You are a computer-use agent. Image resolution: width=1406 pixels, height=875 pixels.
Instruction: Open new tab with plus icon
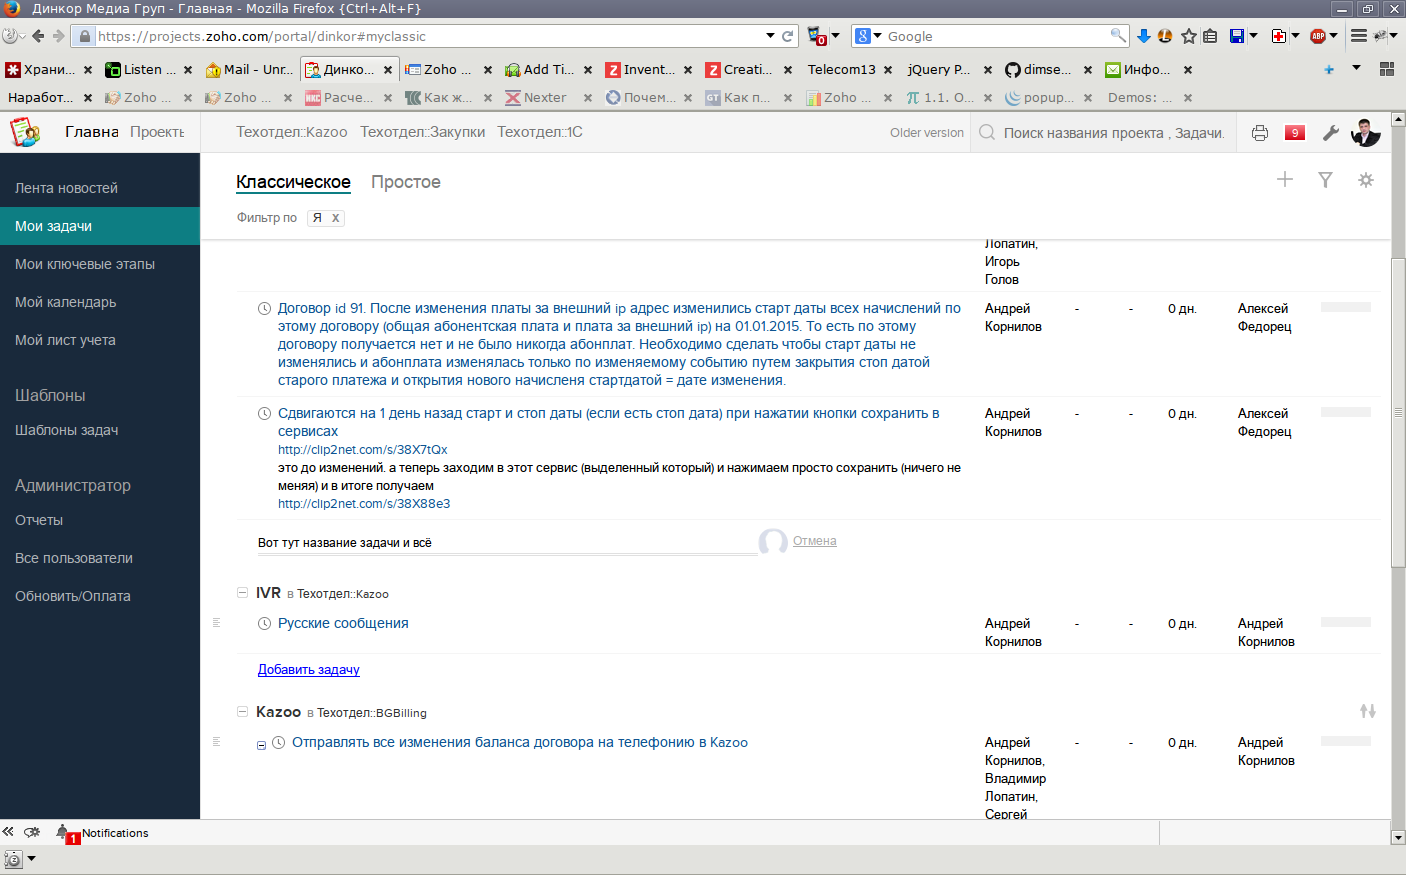1329,69
